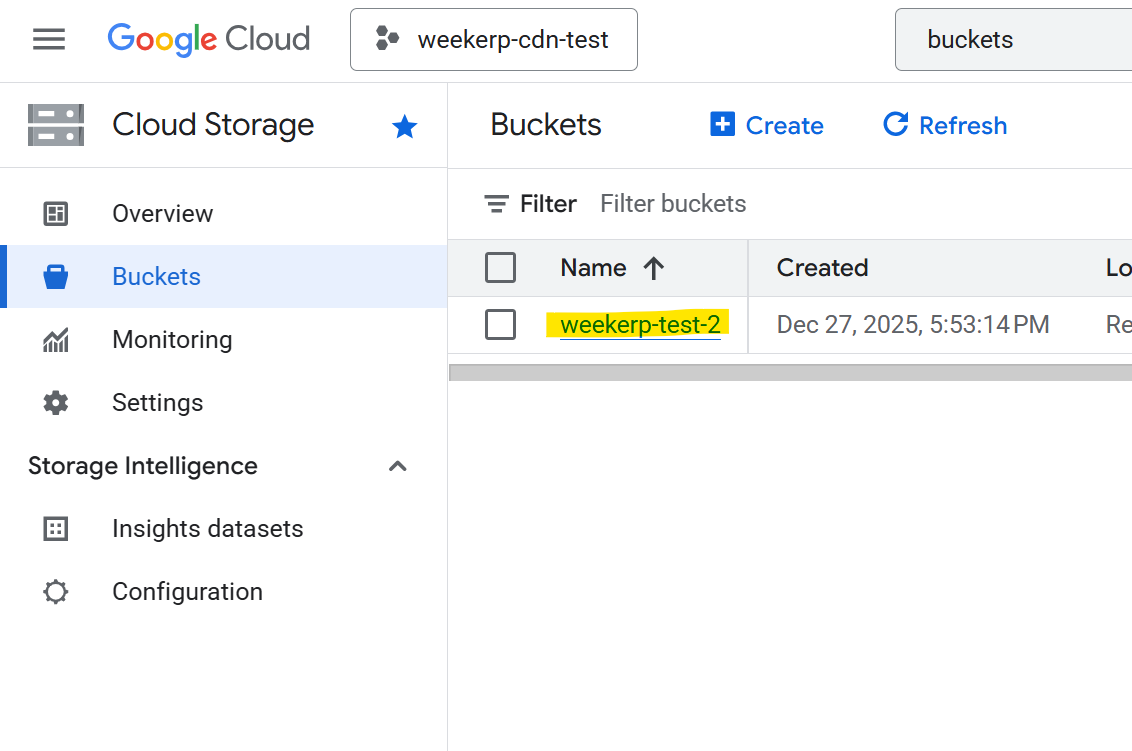Click the Insights datasets icon
1132x751 pixels.
[x=56, y=529]
